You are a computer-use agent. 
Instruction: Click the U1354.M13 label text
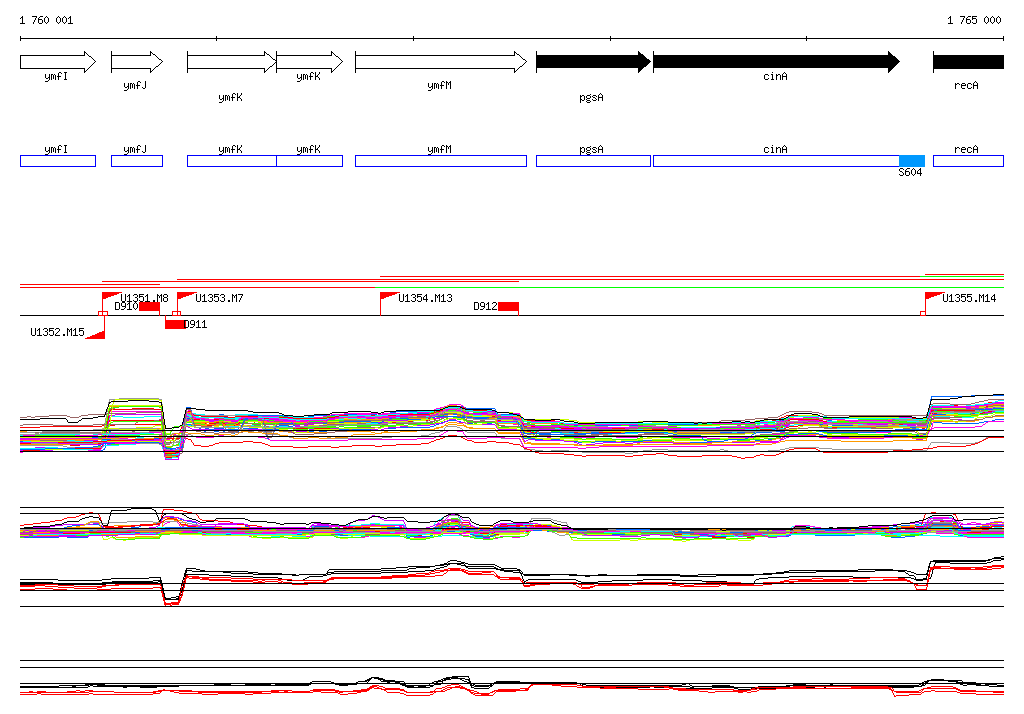tap(426, 298)
